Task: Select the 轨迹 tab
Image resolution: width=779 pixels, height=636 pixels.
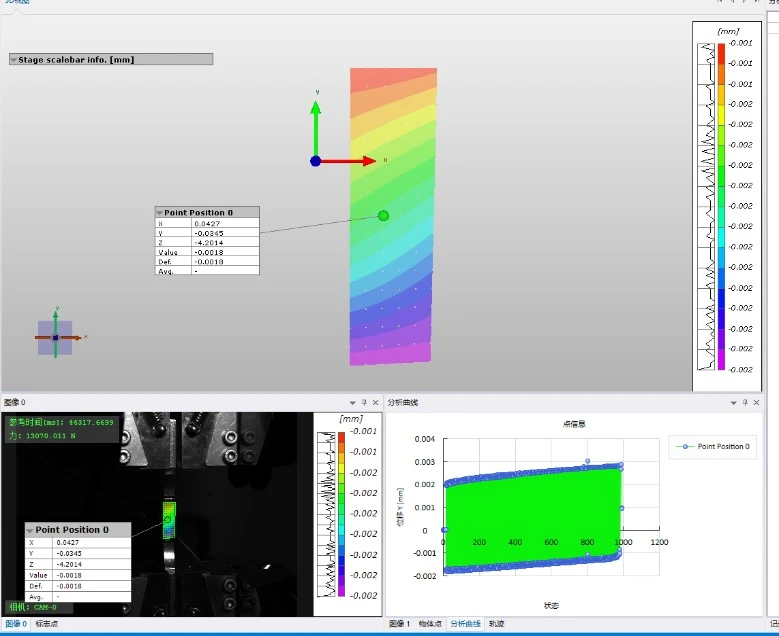Action: coord(497,624)
